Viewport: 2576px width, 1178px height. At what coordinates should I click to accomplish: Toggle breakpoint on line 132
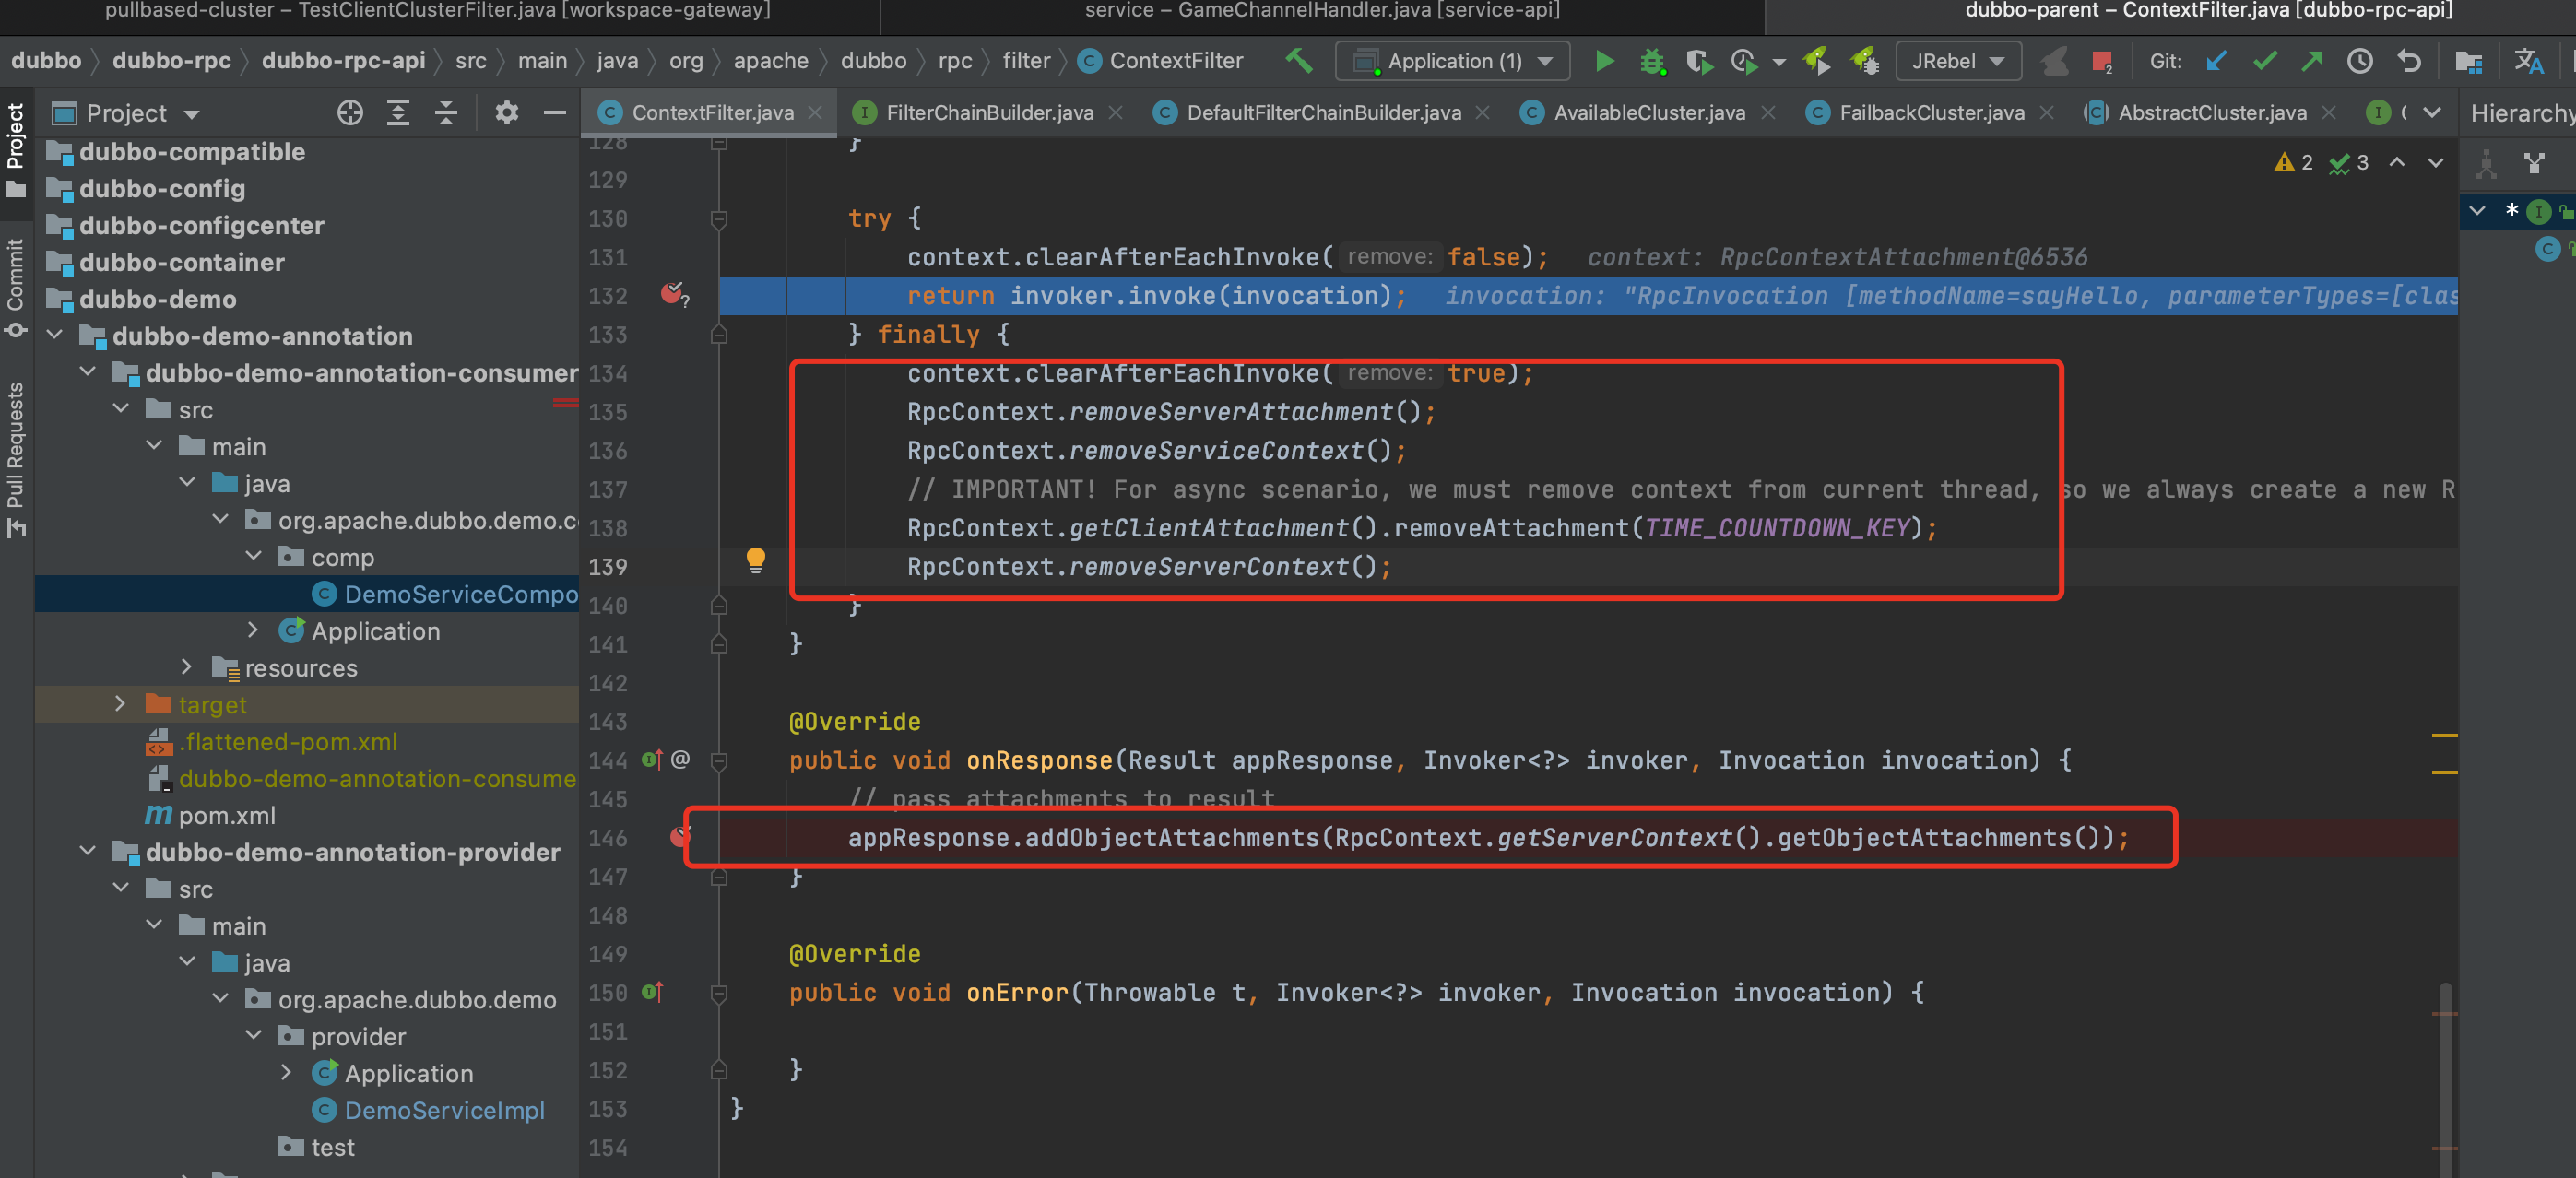(672, 294)
